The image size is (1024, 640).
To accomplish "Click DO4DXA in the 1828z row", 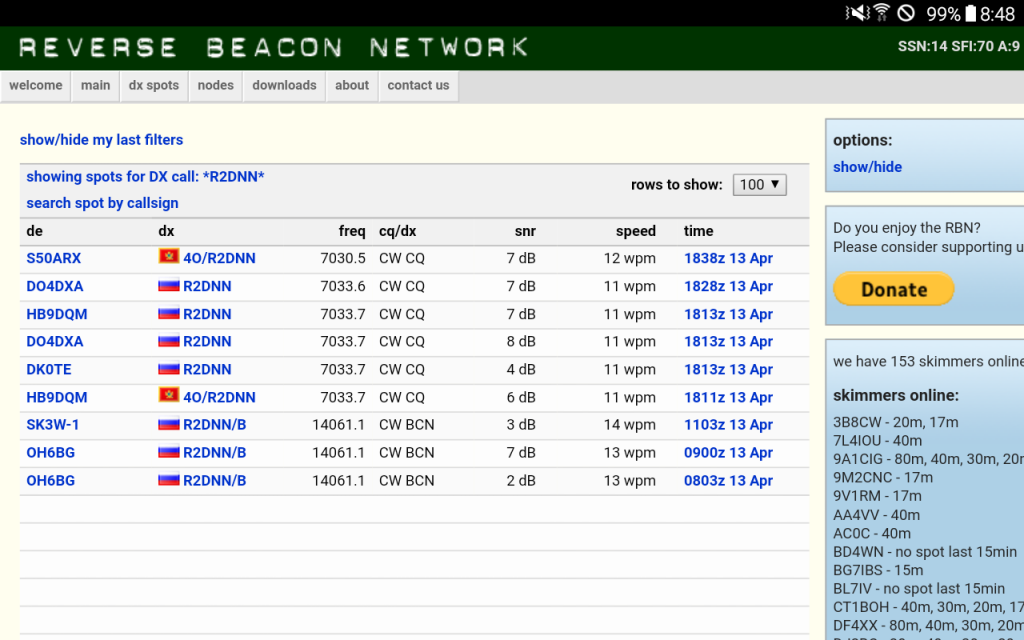I will point(55,286).
